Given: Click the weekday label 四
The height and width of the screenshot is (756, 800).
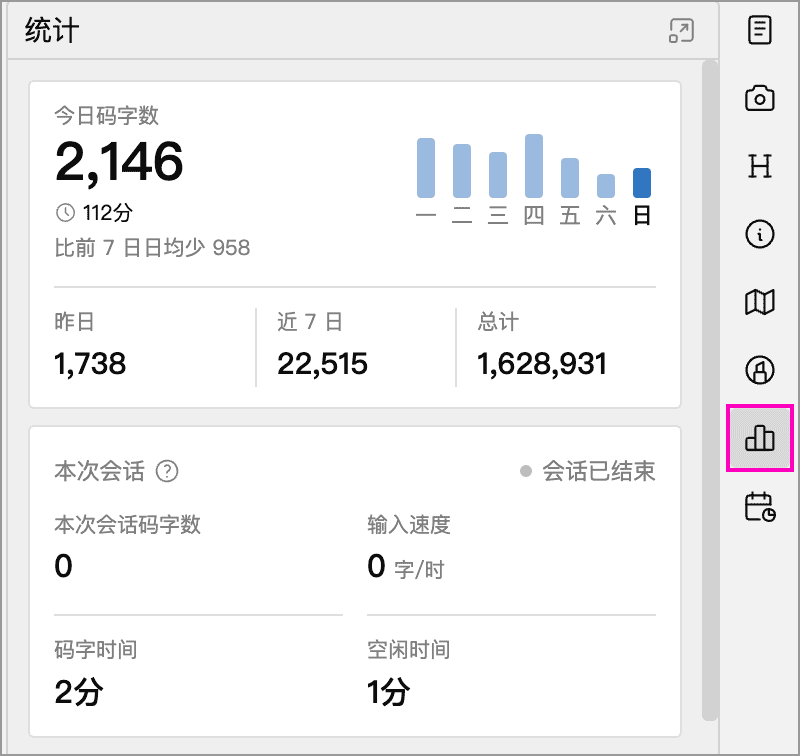Looking at the screenshot, I should pyautogui.click(x=534, y=215).
